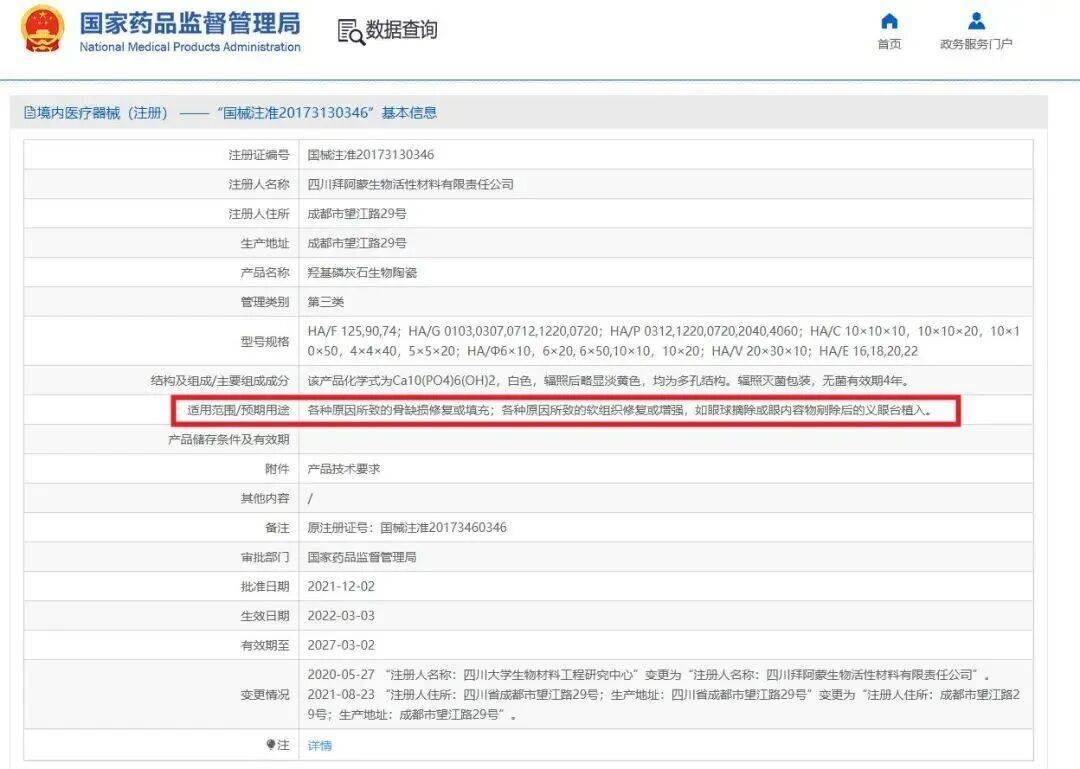This screenshot has height=769, width=1080.
Task: Open the 详情 link in the 注 row
Action: 319,745
